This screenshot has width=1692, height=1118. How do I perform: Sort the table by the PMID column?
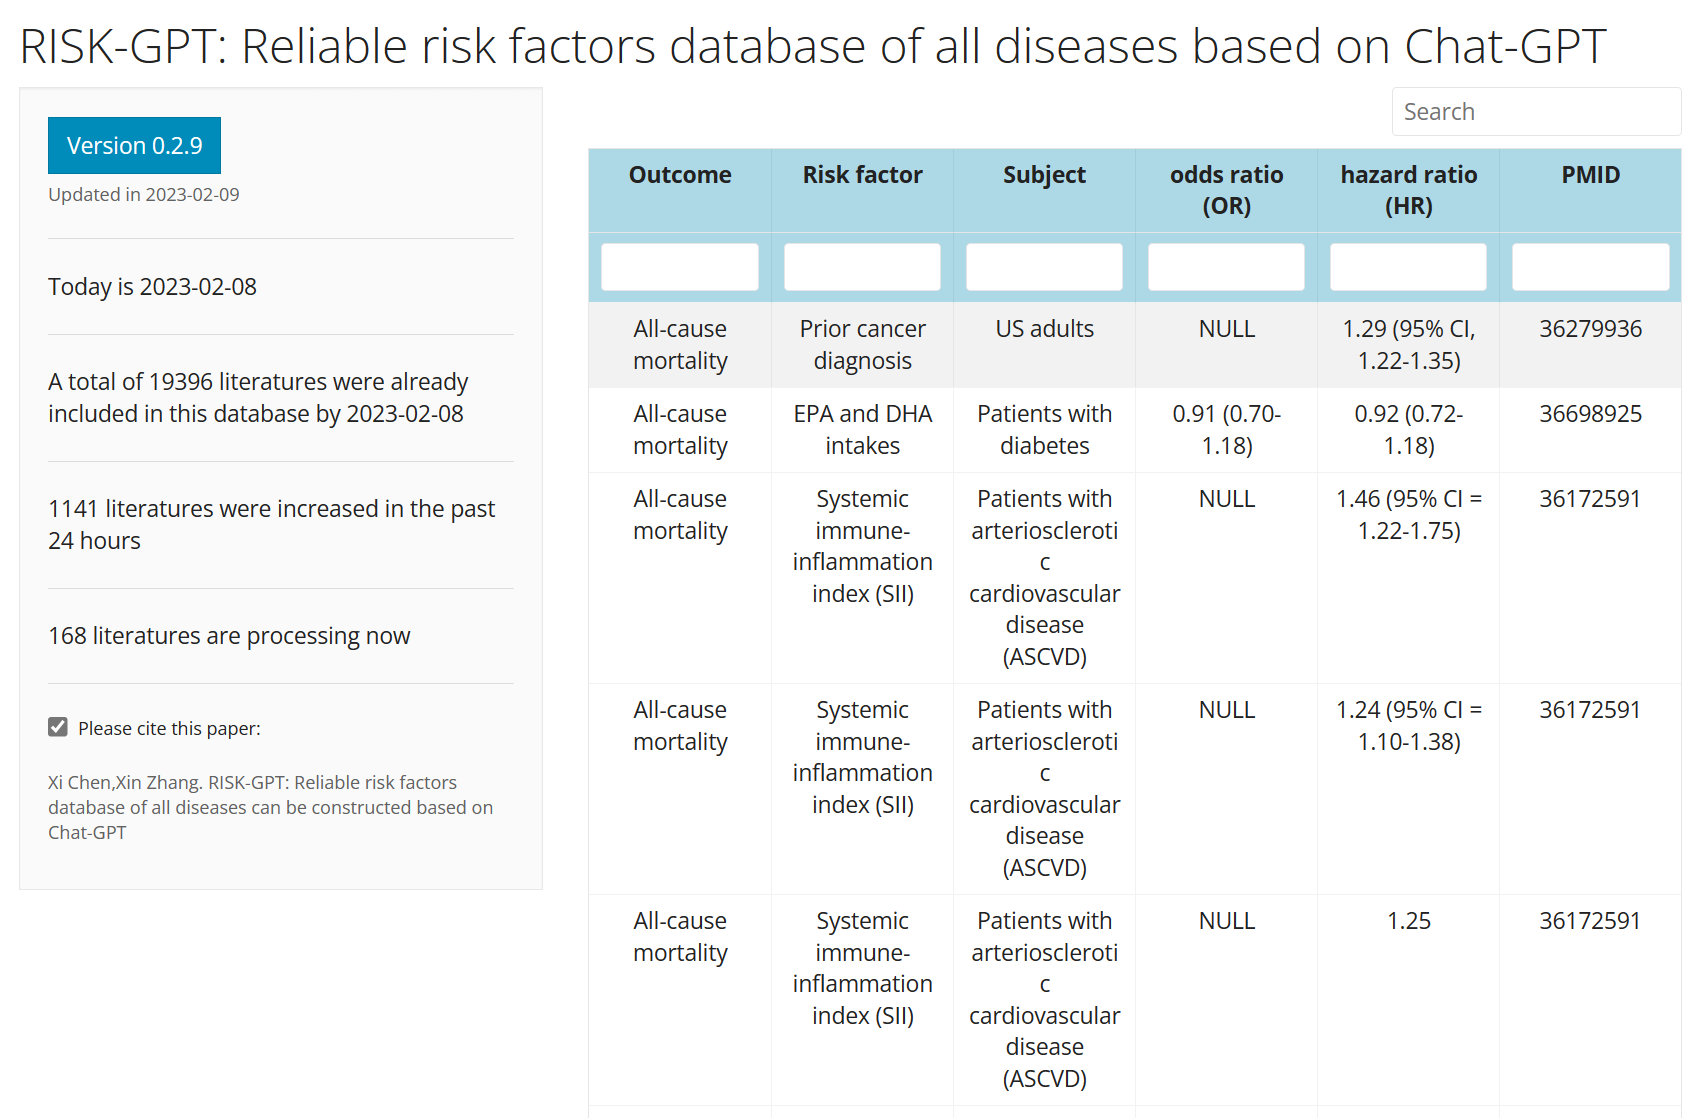point(1590,175)
